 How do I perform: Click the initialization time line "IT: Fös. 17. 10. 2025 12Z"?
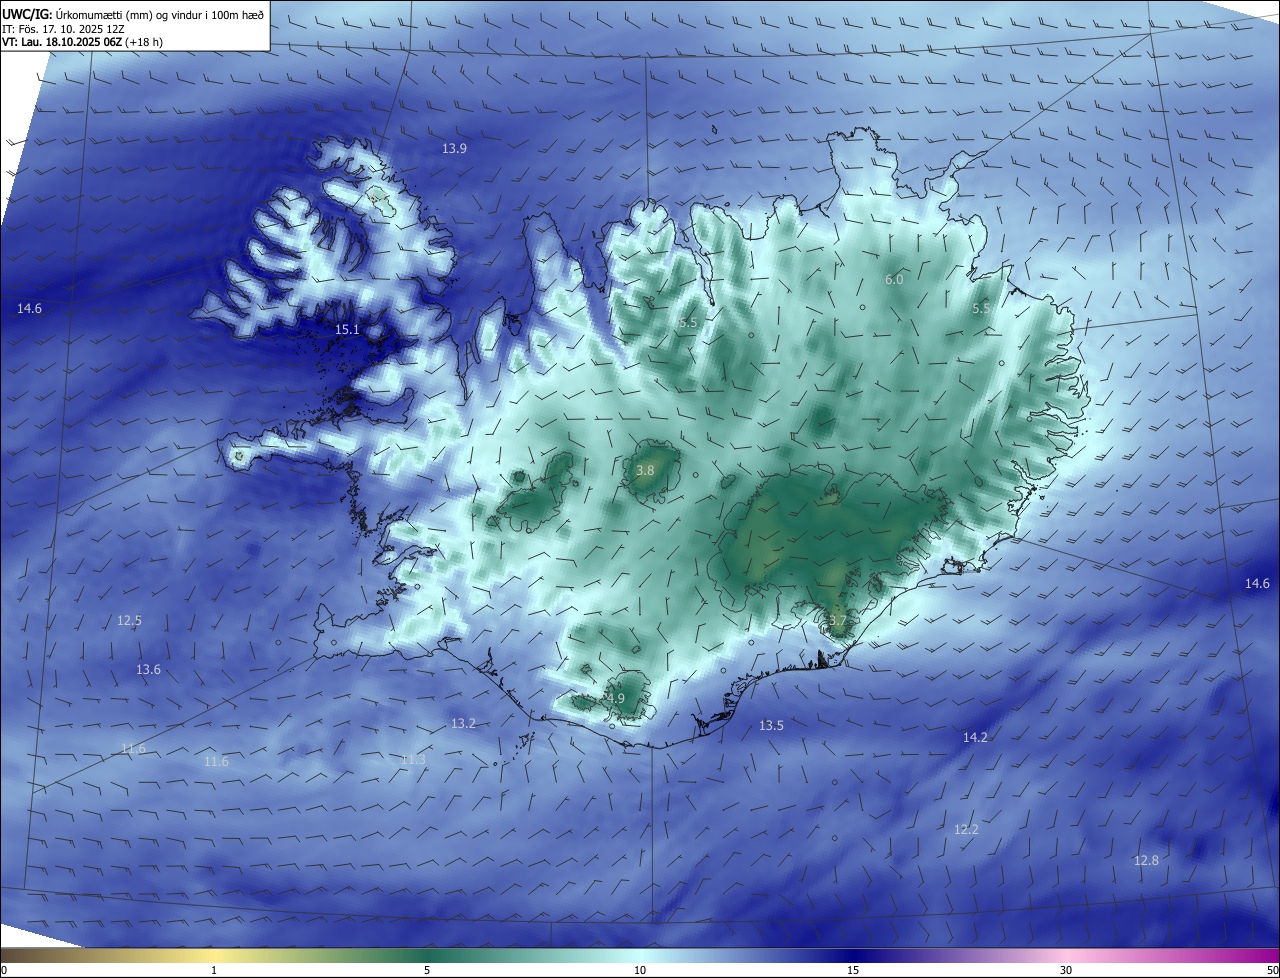pos(62,28)
